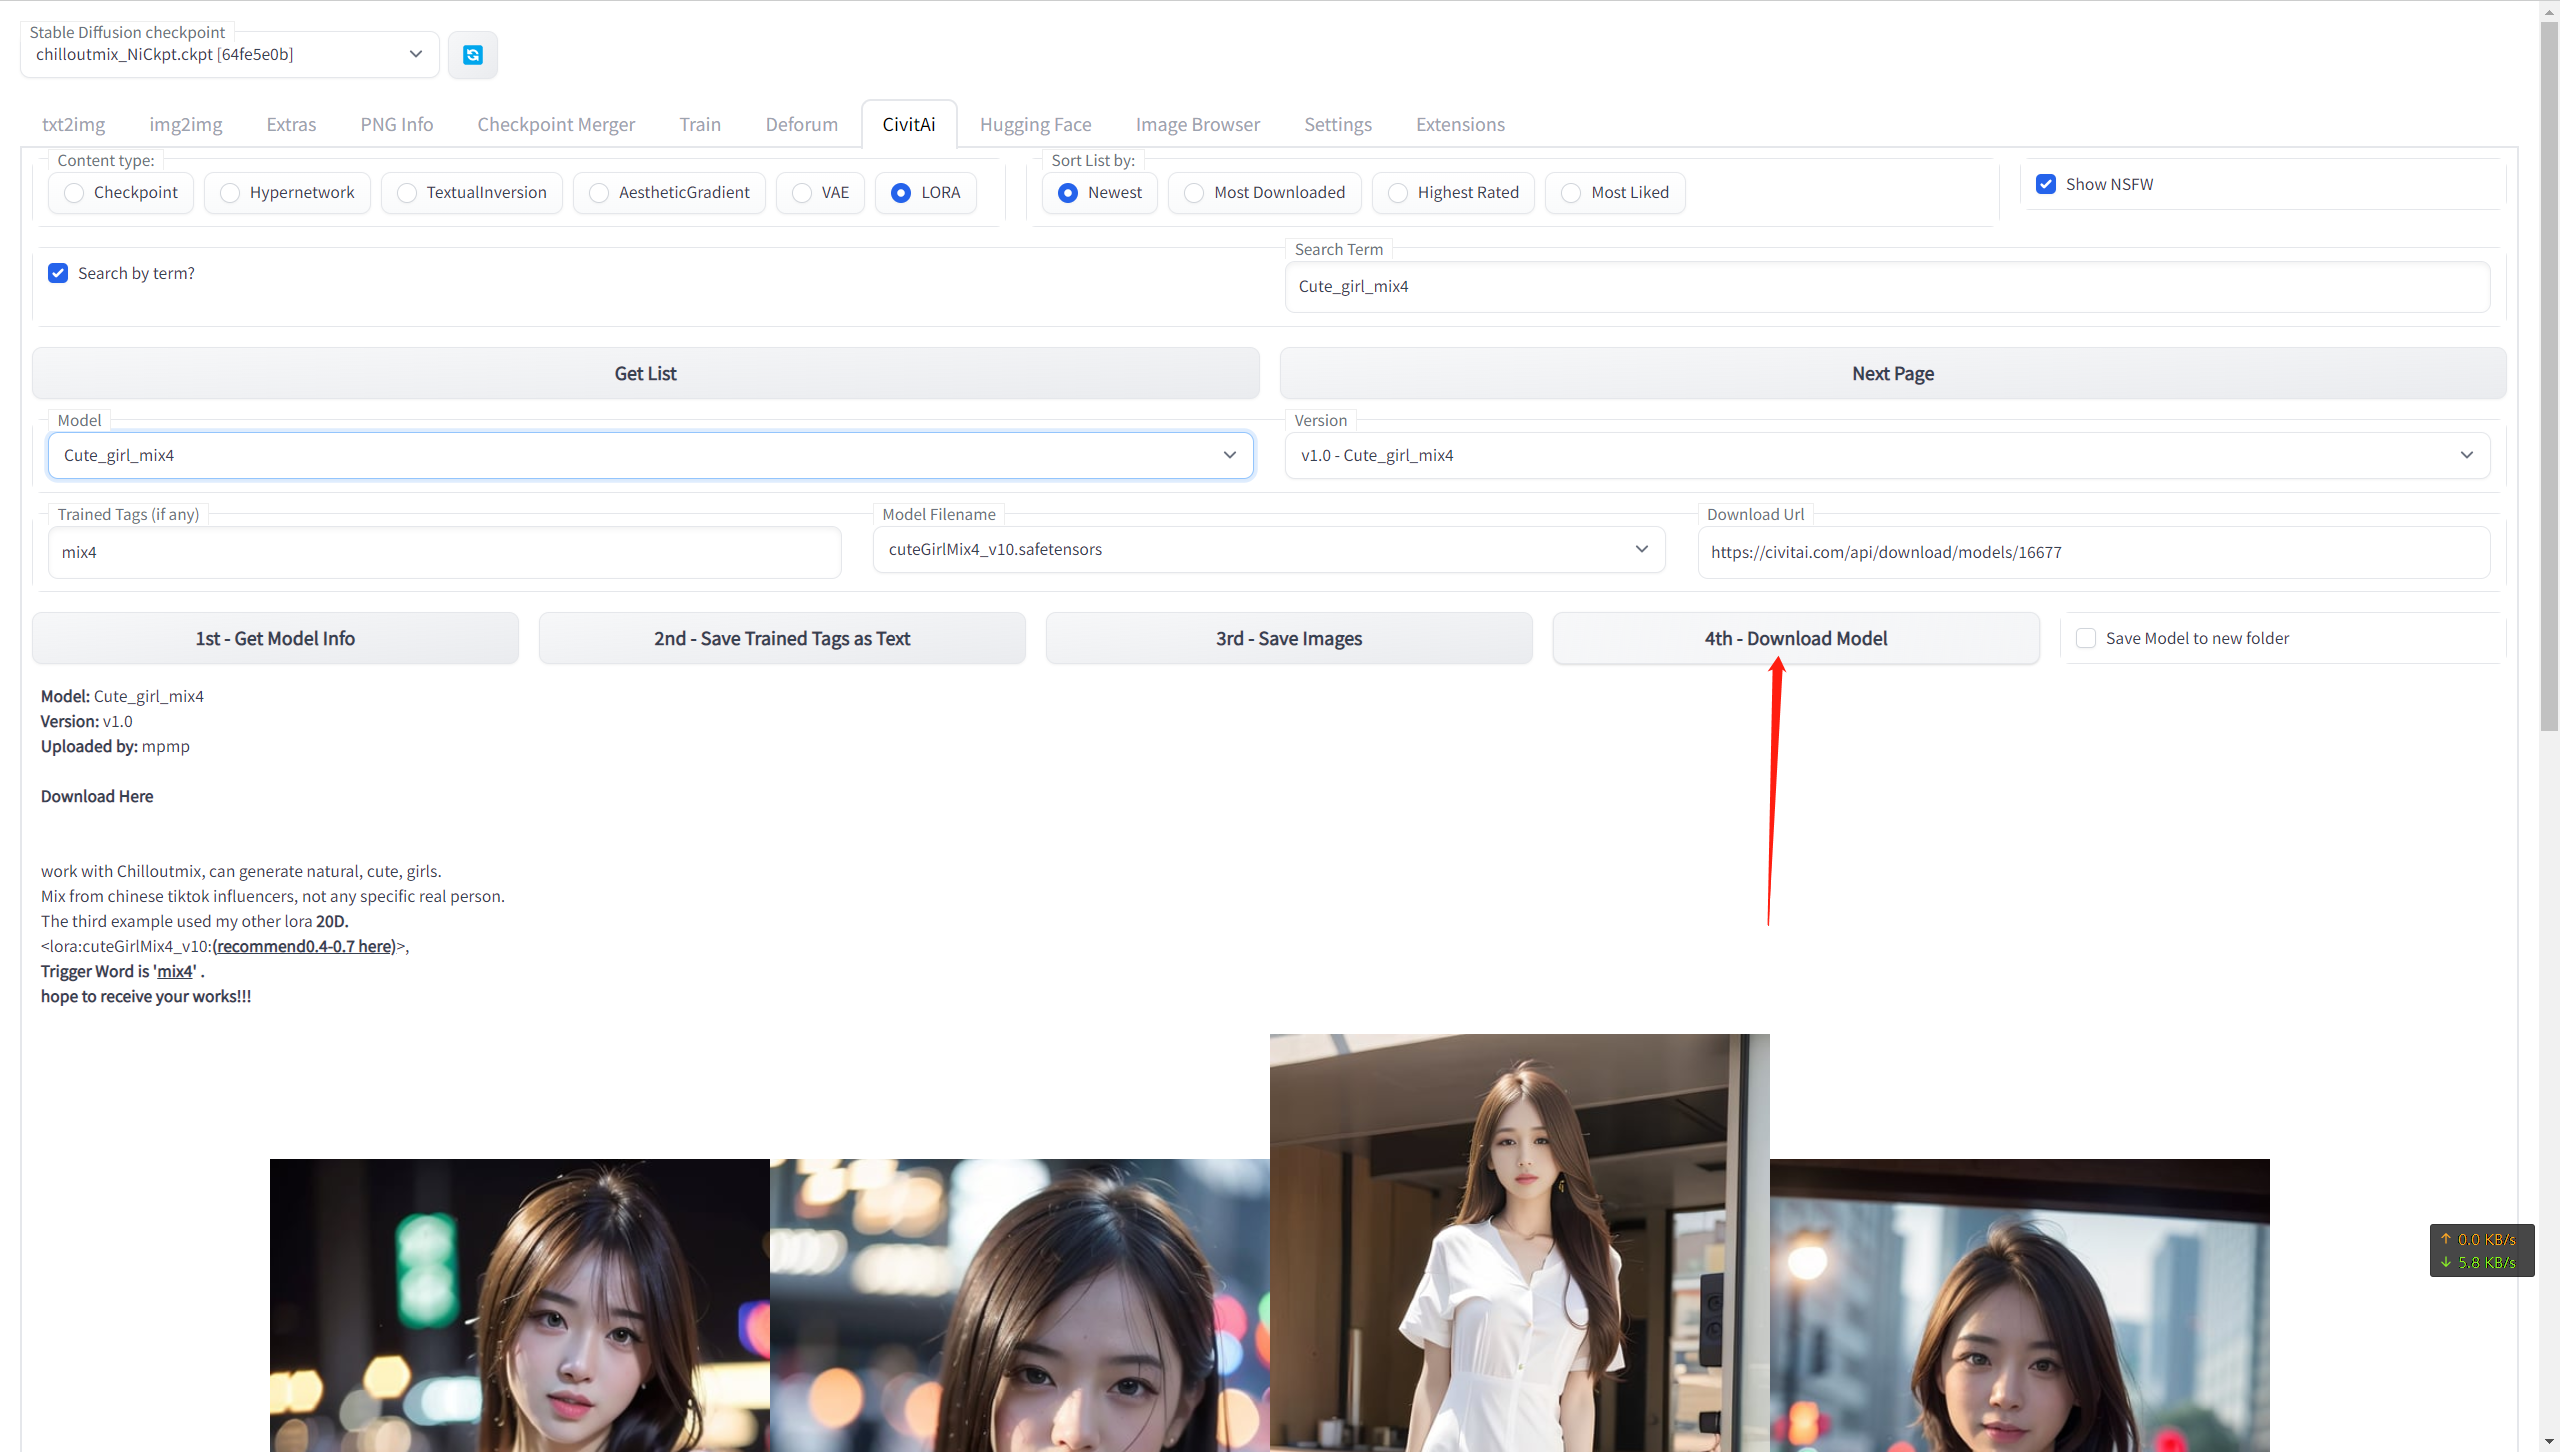
Task: Choose the Highest Rated sort option
Action: (x=1398, y=192)
